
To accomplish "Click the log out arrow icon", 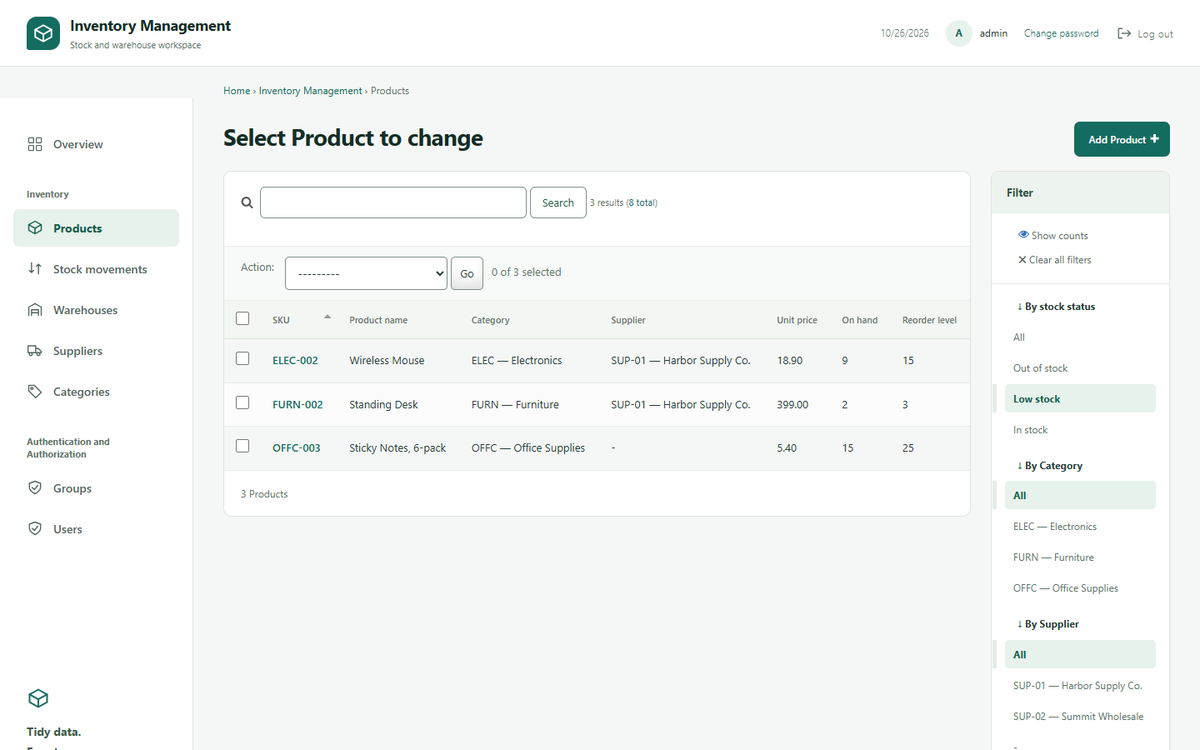I will click(x=1124, y=34).
